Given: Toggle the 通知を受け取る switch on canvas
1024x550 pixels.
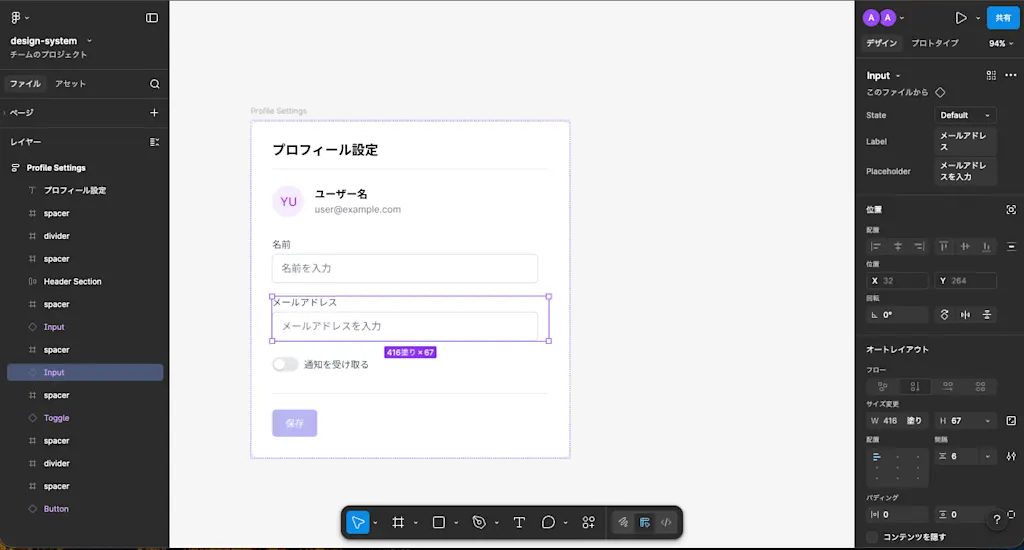Looking at the screenshot, I should 285,364.
